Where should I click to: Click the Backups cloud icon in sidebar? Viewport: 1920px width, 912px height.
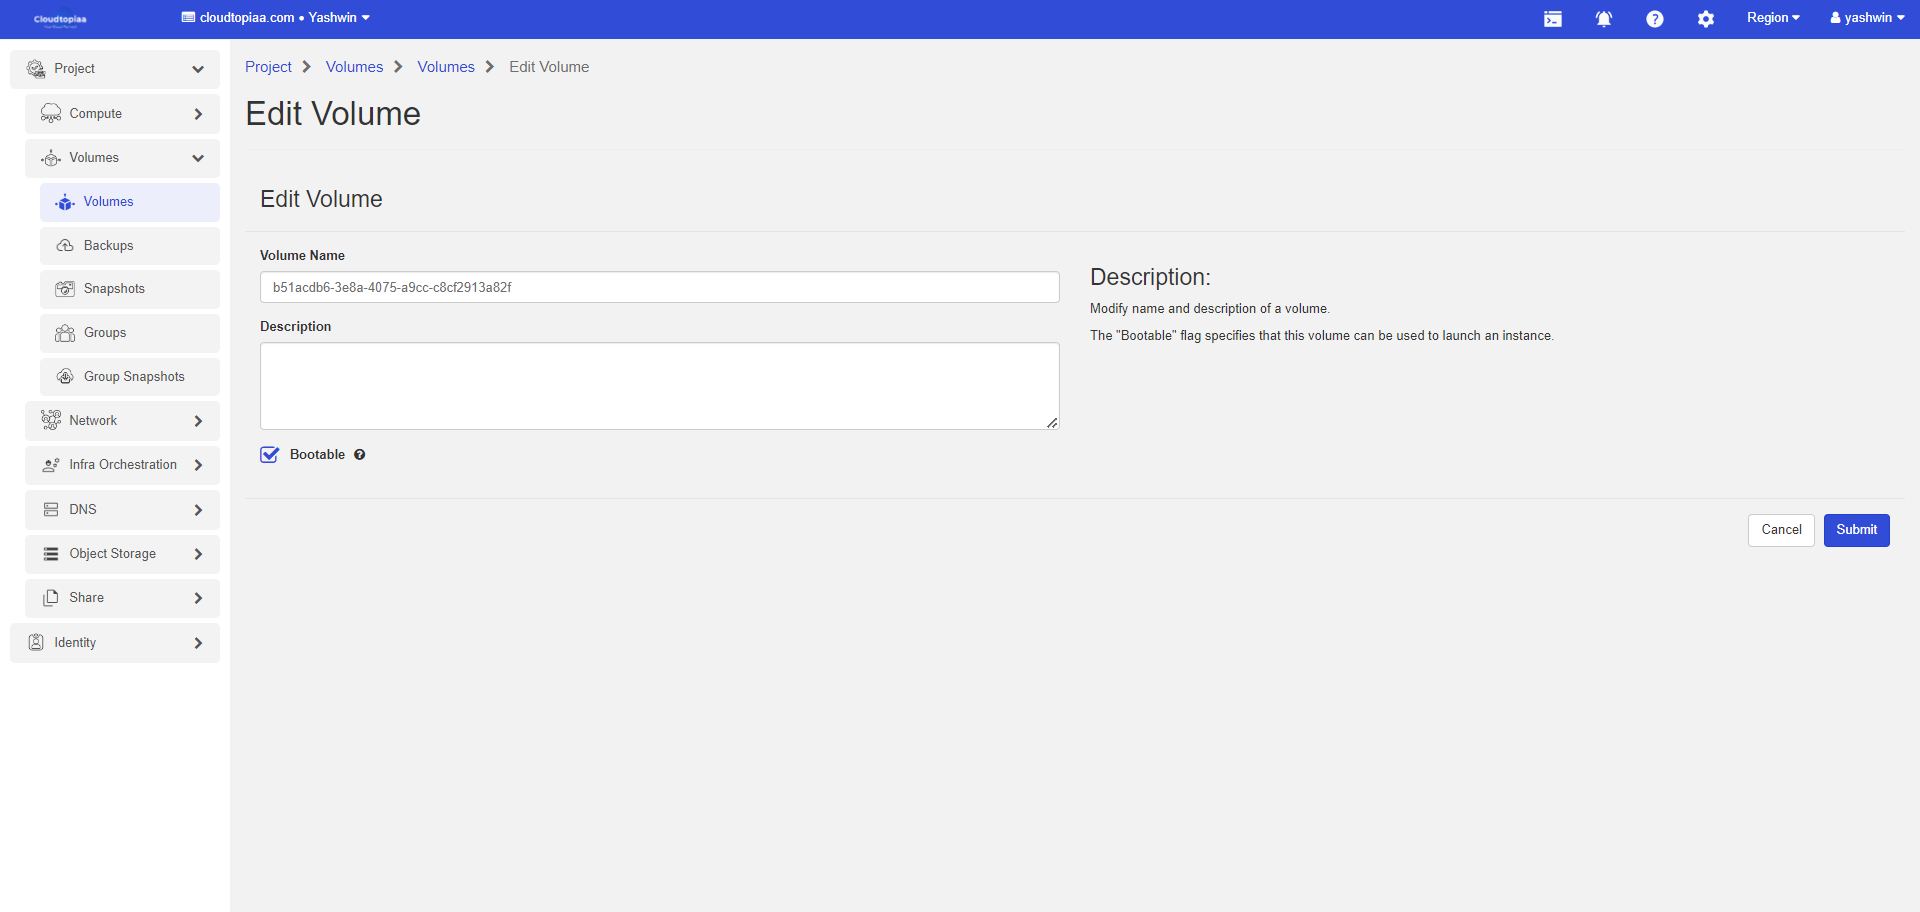65,246
